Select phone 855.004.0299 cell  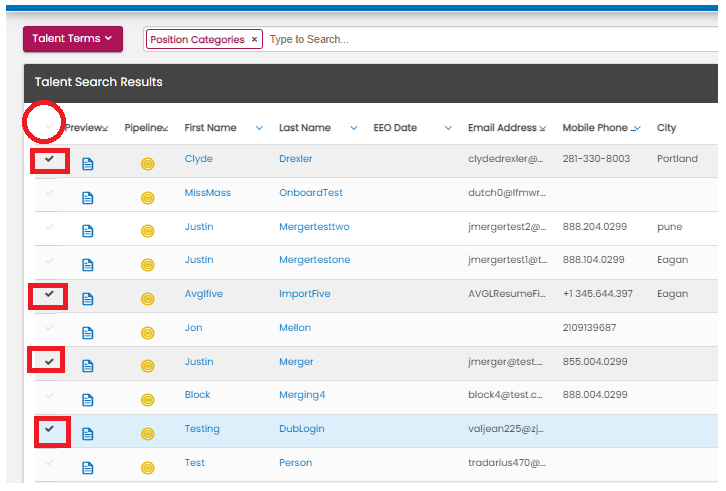(x=595, y=361)
